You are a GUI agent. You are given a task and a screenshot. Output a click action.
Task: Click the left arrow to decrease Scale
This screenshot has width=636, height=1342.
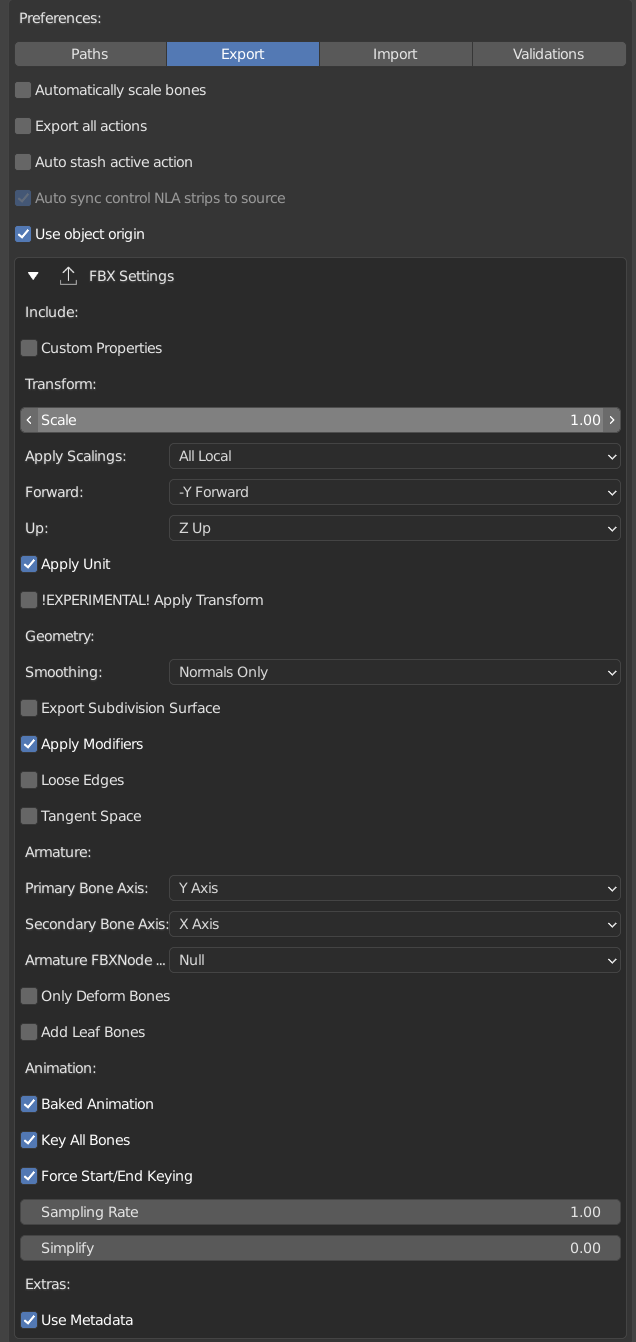pyautogui.click(x=28, y=420)
